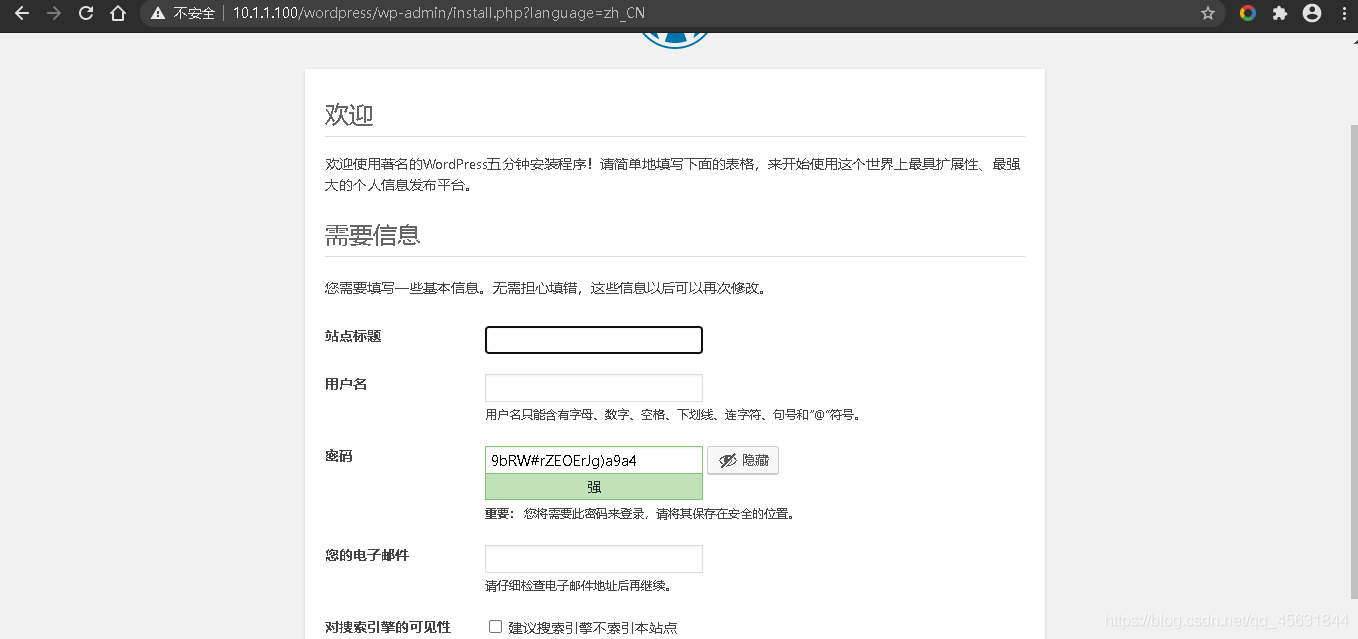
Task: Click the 用户名 text field
Action: [594, 388]
